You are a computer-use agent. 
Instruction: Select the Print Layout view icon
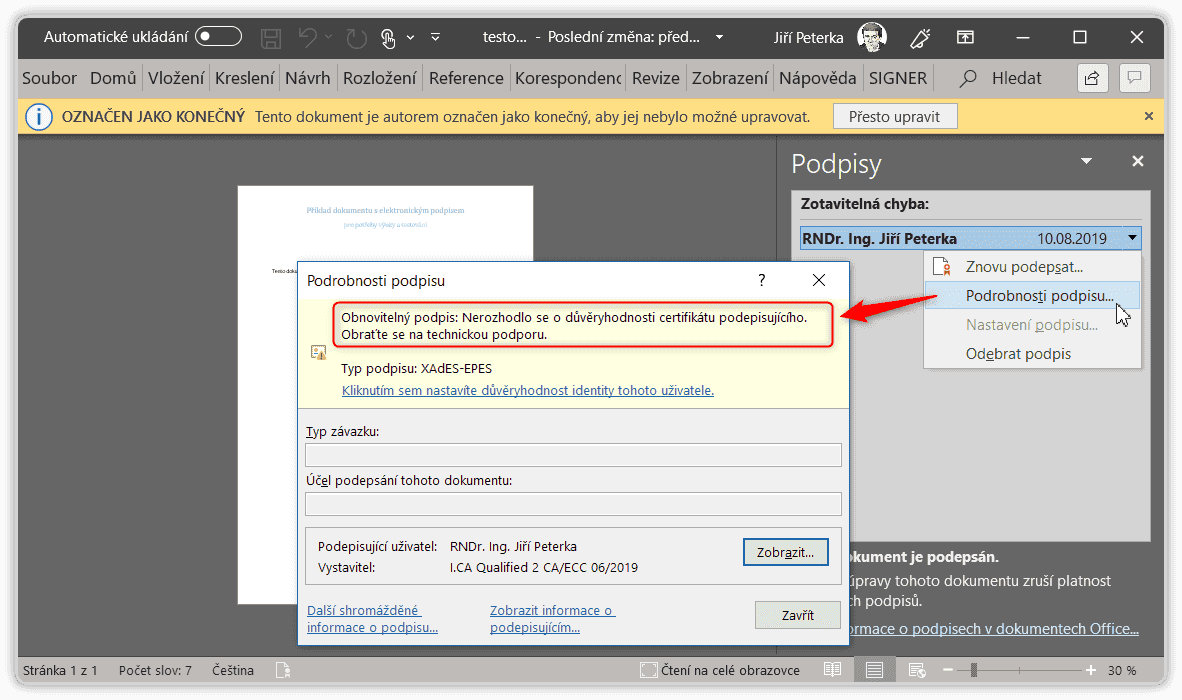point(874,670)
